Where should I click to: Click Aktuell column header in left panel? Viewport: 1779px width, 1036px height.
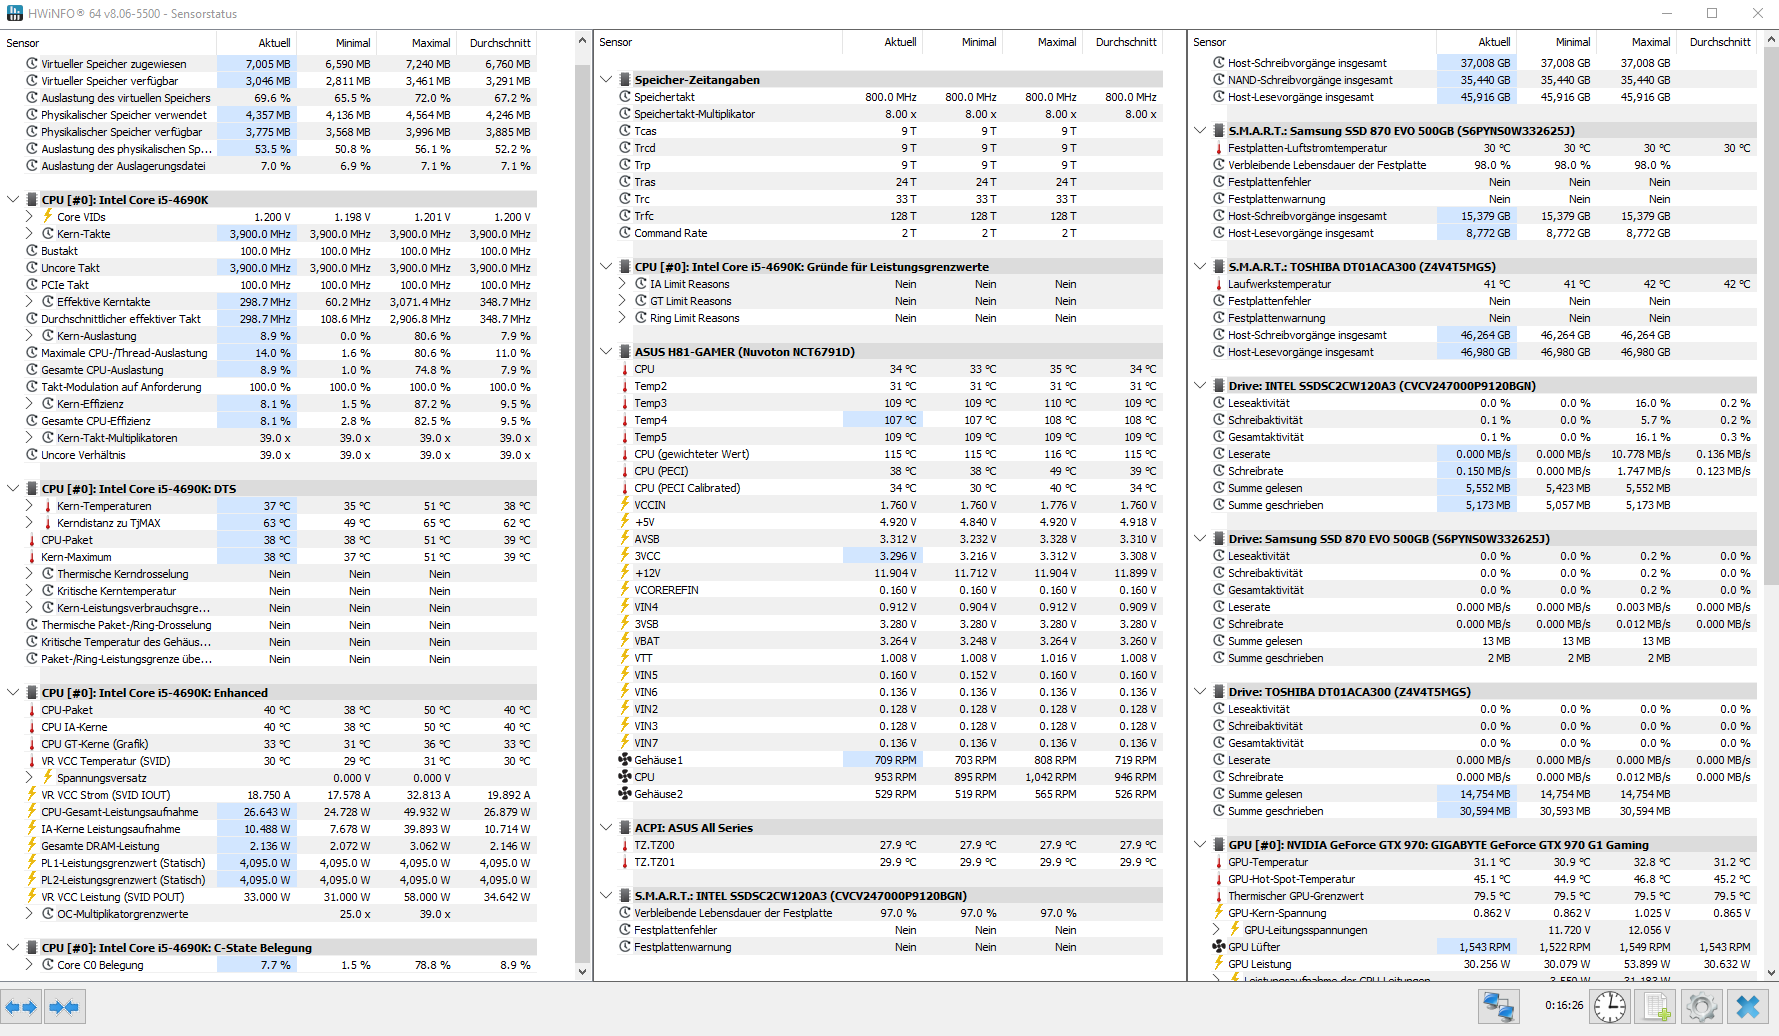[x=256, y=43]
